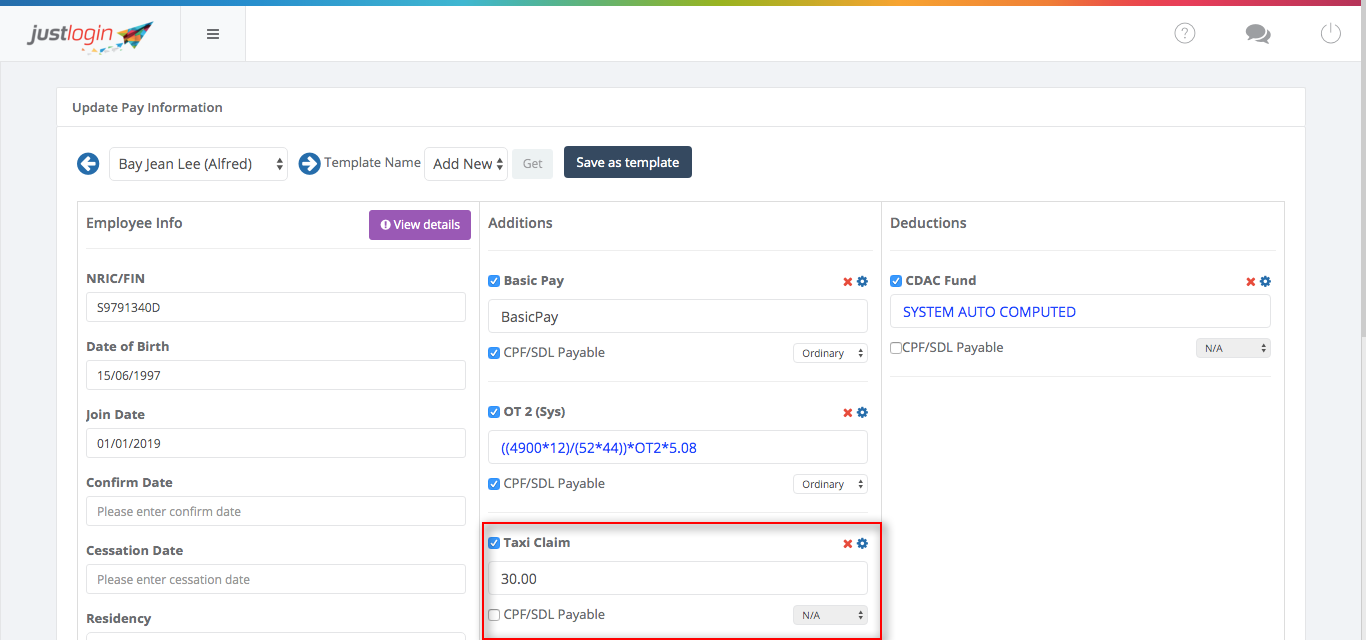Click the NRIC/FIN field S9791340D
This screenshot has width=1366, height=640.
coord(276,307)
